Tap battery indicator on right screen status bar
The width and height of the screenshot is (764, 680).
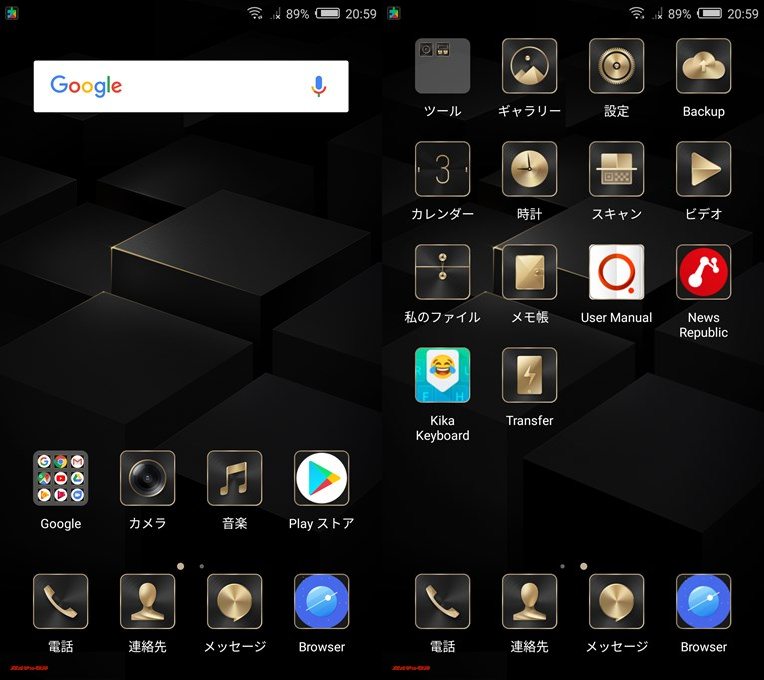(709, 13)
